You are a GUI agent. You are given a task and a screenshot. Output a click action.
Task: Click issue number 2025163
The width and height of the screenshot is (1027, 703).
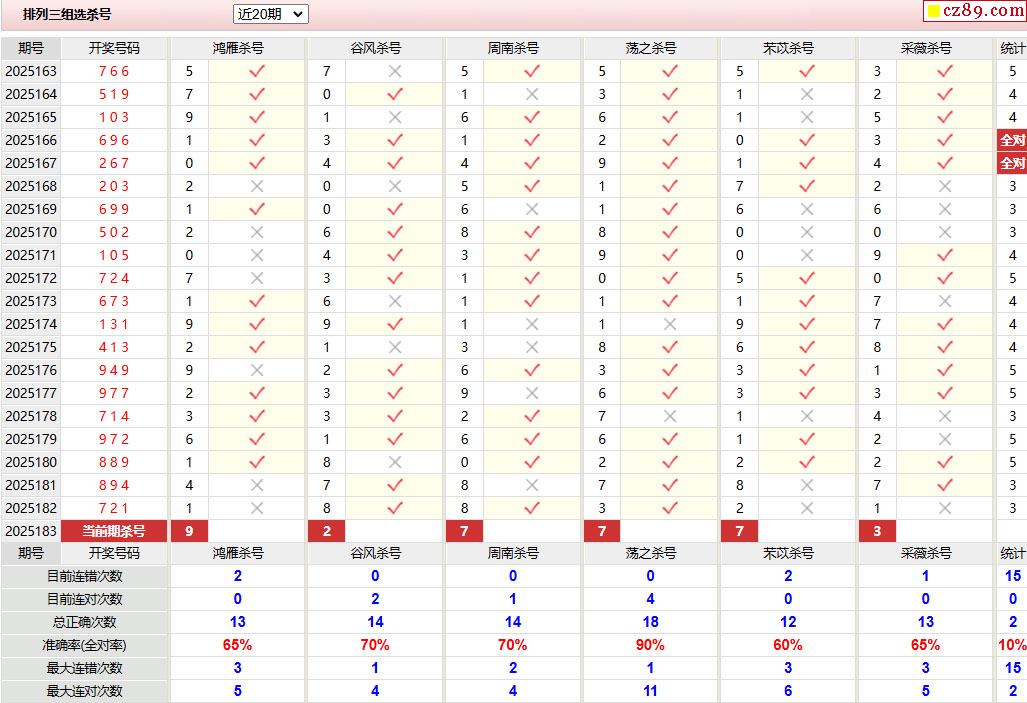click(31, 71)
